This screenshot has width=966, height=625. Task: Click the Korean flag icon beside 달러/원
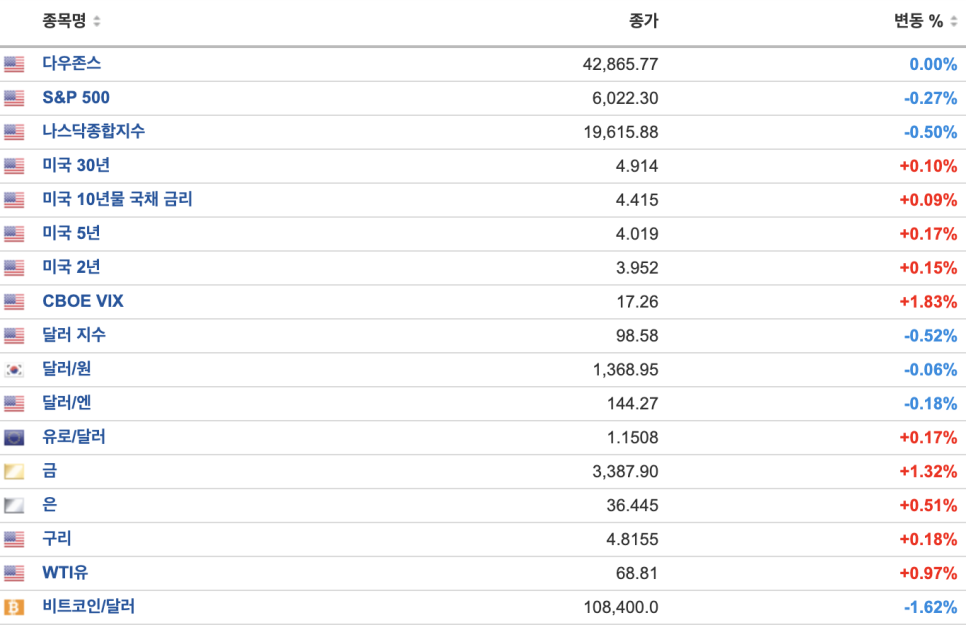coord(14,369)
